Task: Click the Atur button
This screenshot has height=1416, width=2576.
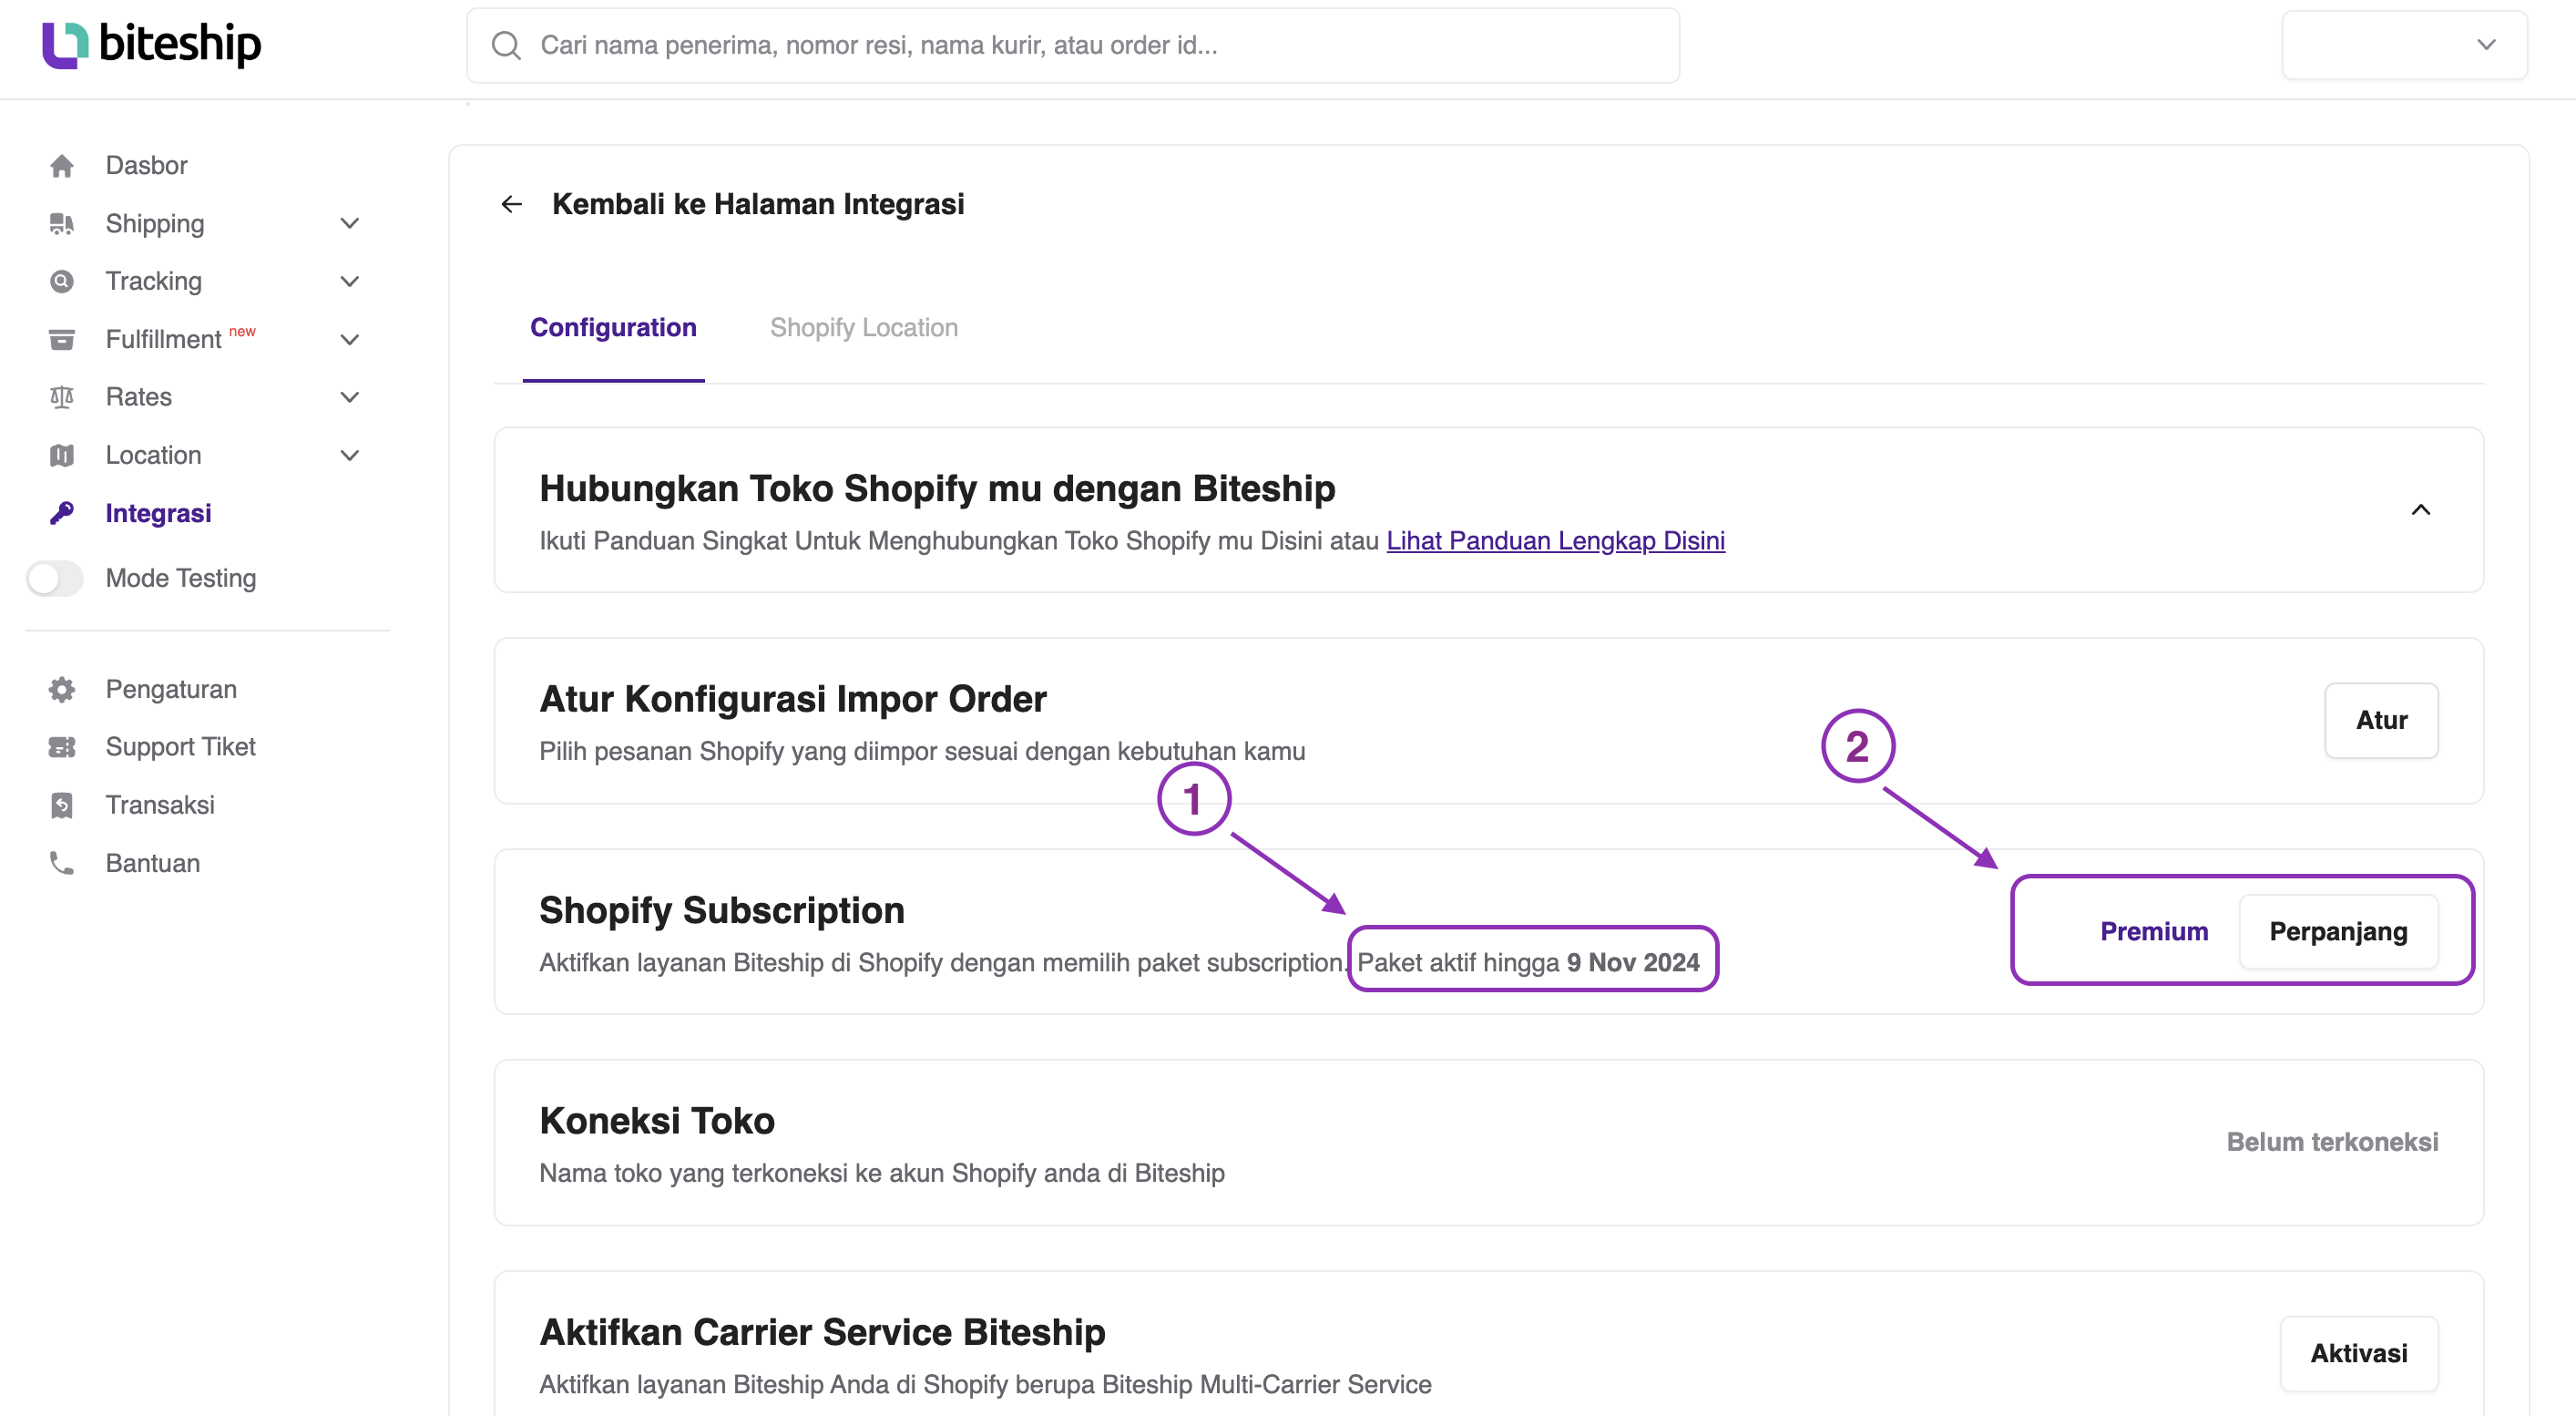Action: pos(2382,721)
